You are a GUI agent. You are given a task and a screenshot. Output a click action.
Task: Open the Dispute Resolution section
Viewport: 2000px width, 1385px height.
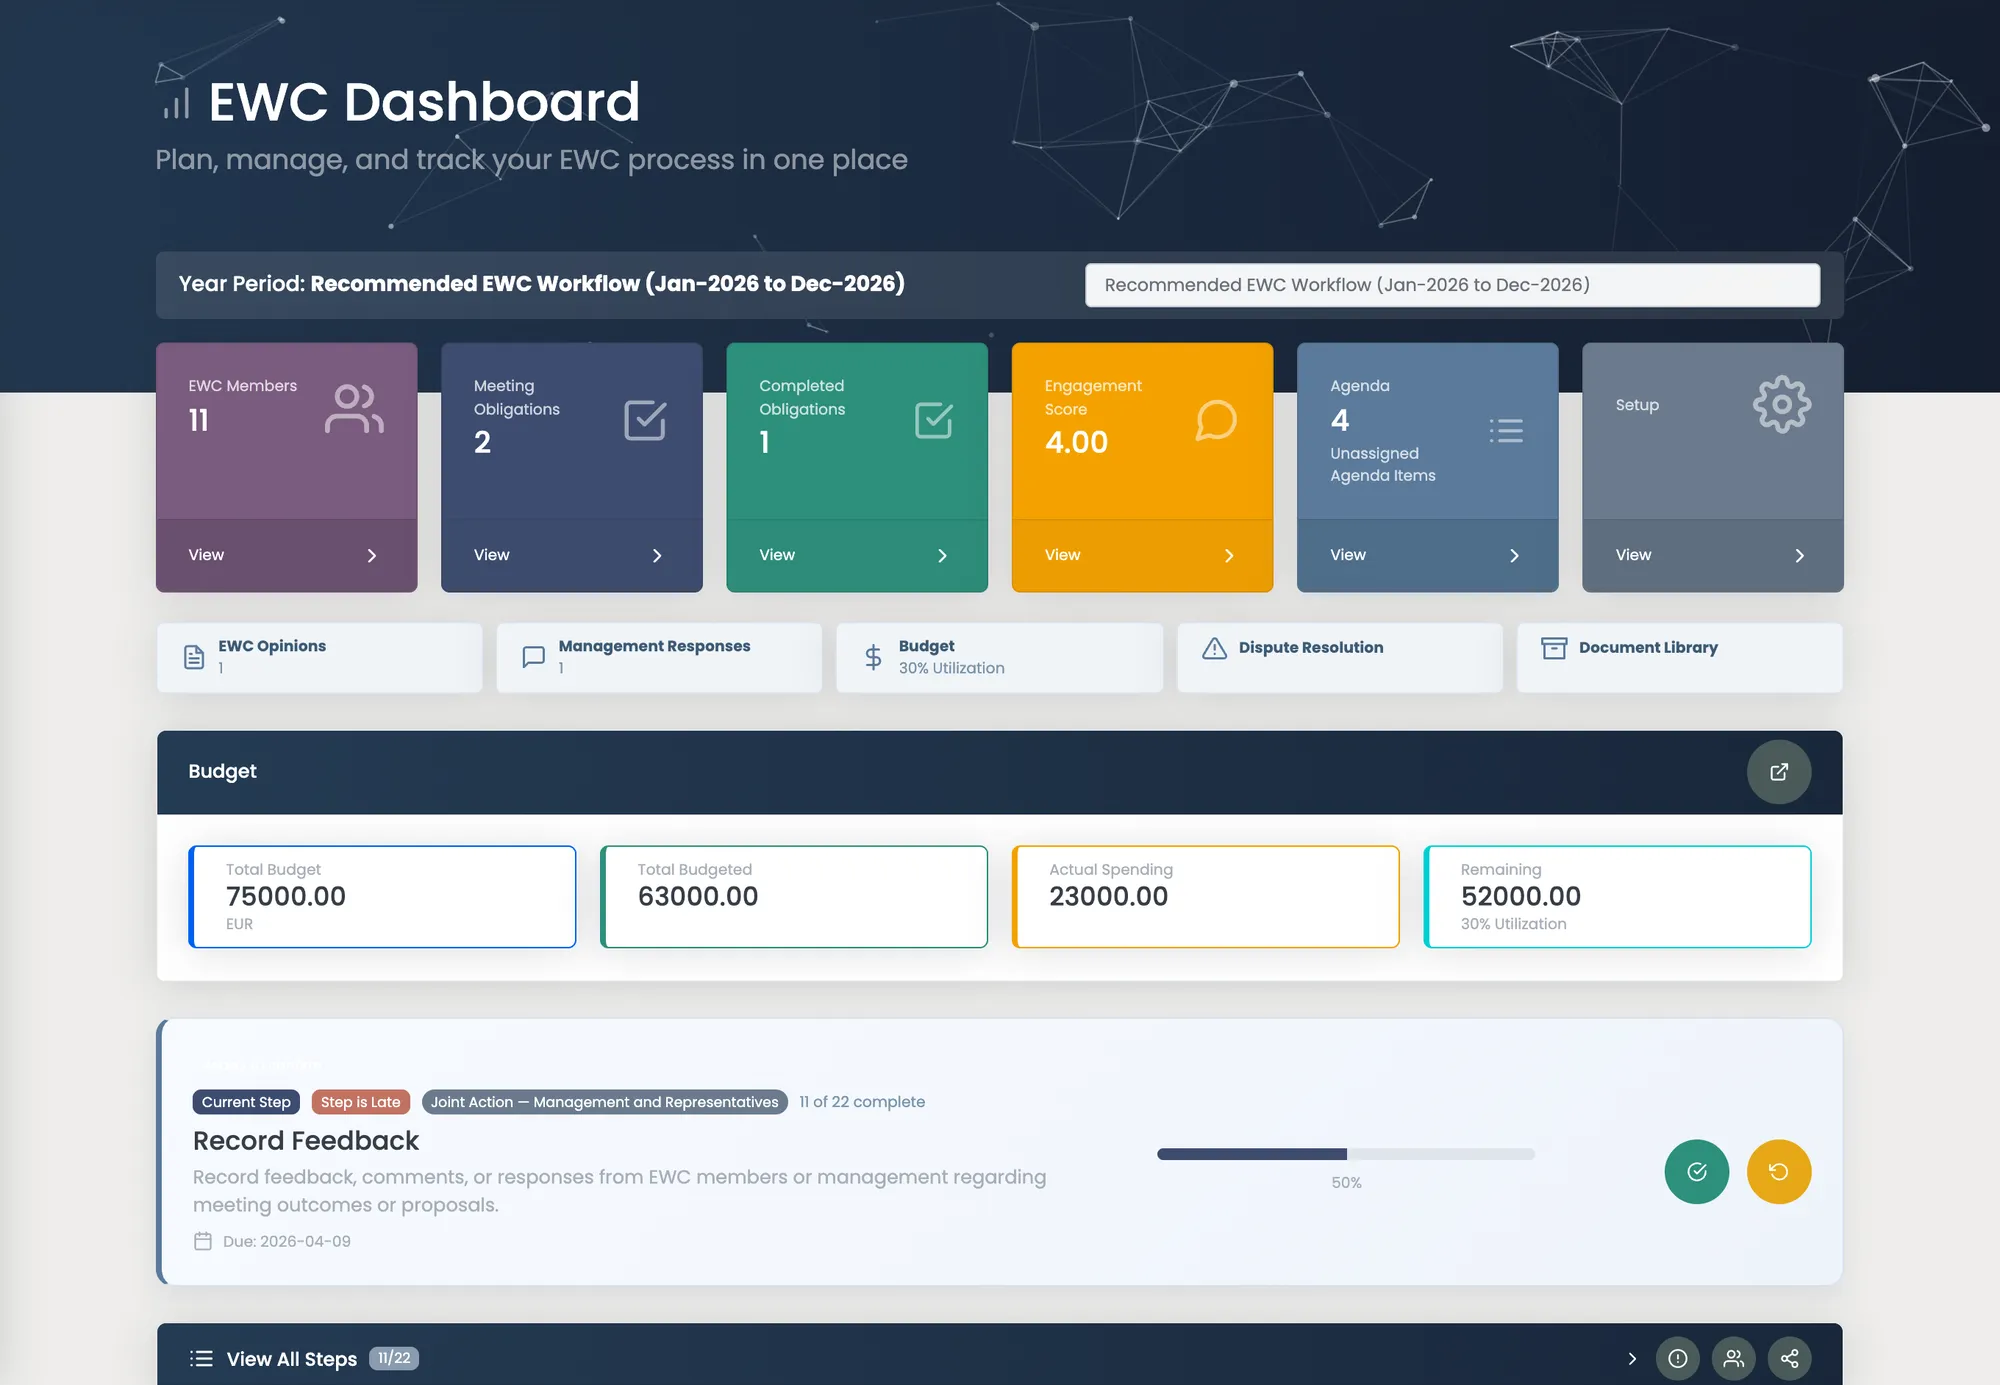coord(1340,657)
